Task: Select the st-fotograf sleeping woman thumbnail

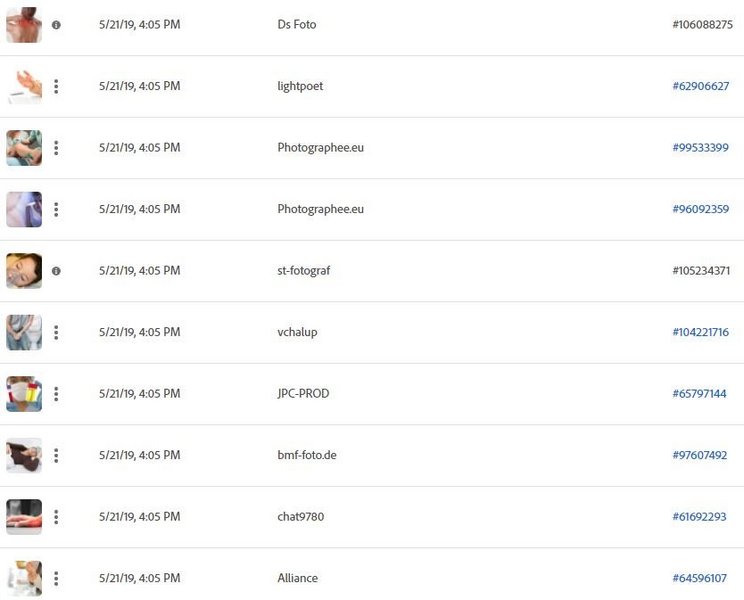Action: point(24,271)
